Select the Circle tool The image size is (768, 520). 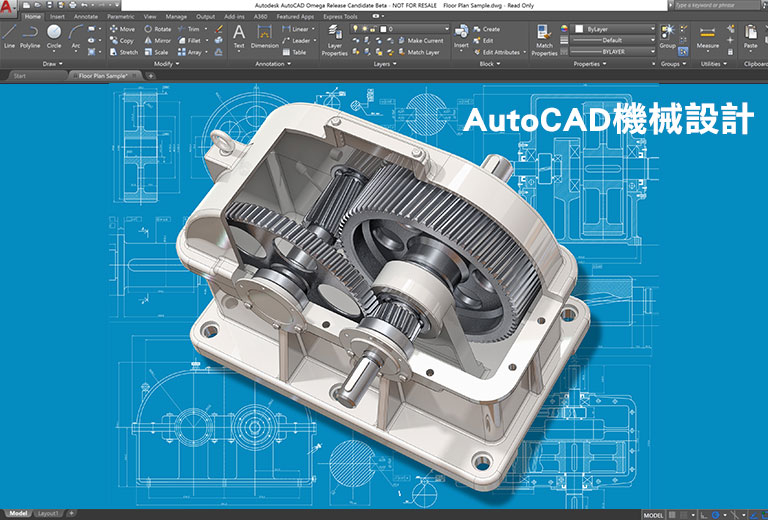54,36
